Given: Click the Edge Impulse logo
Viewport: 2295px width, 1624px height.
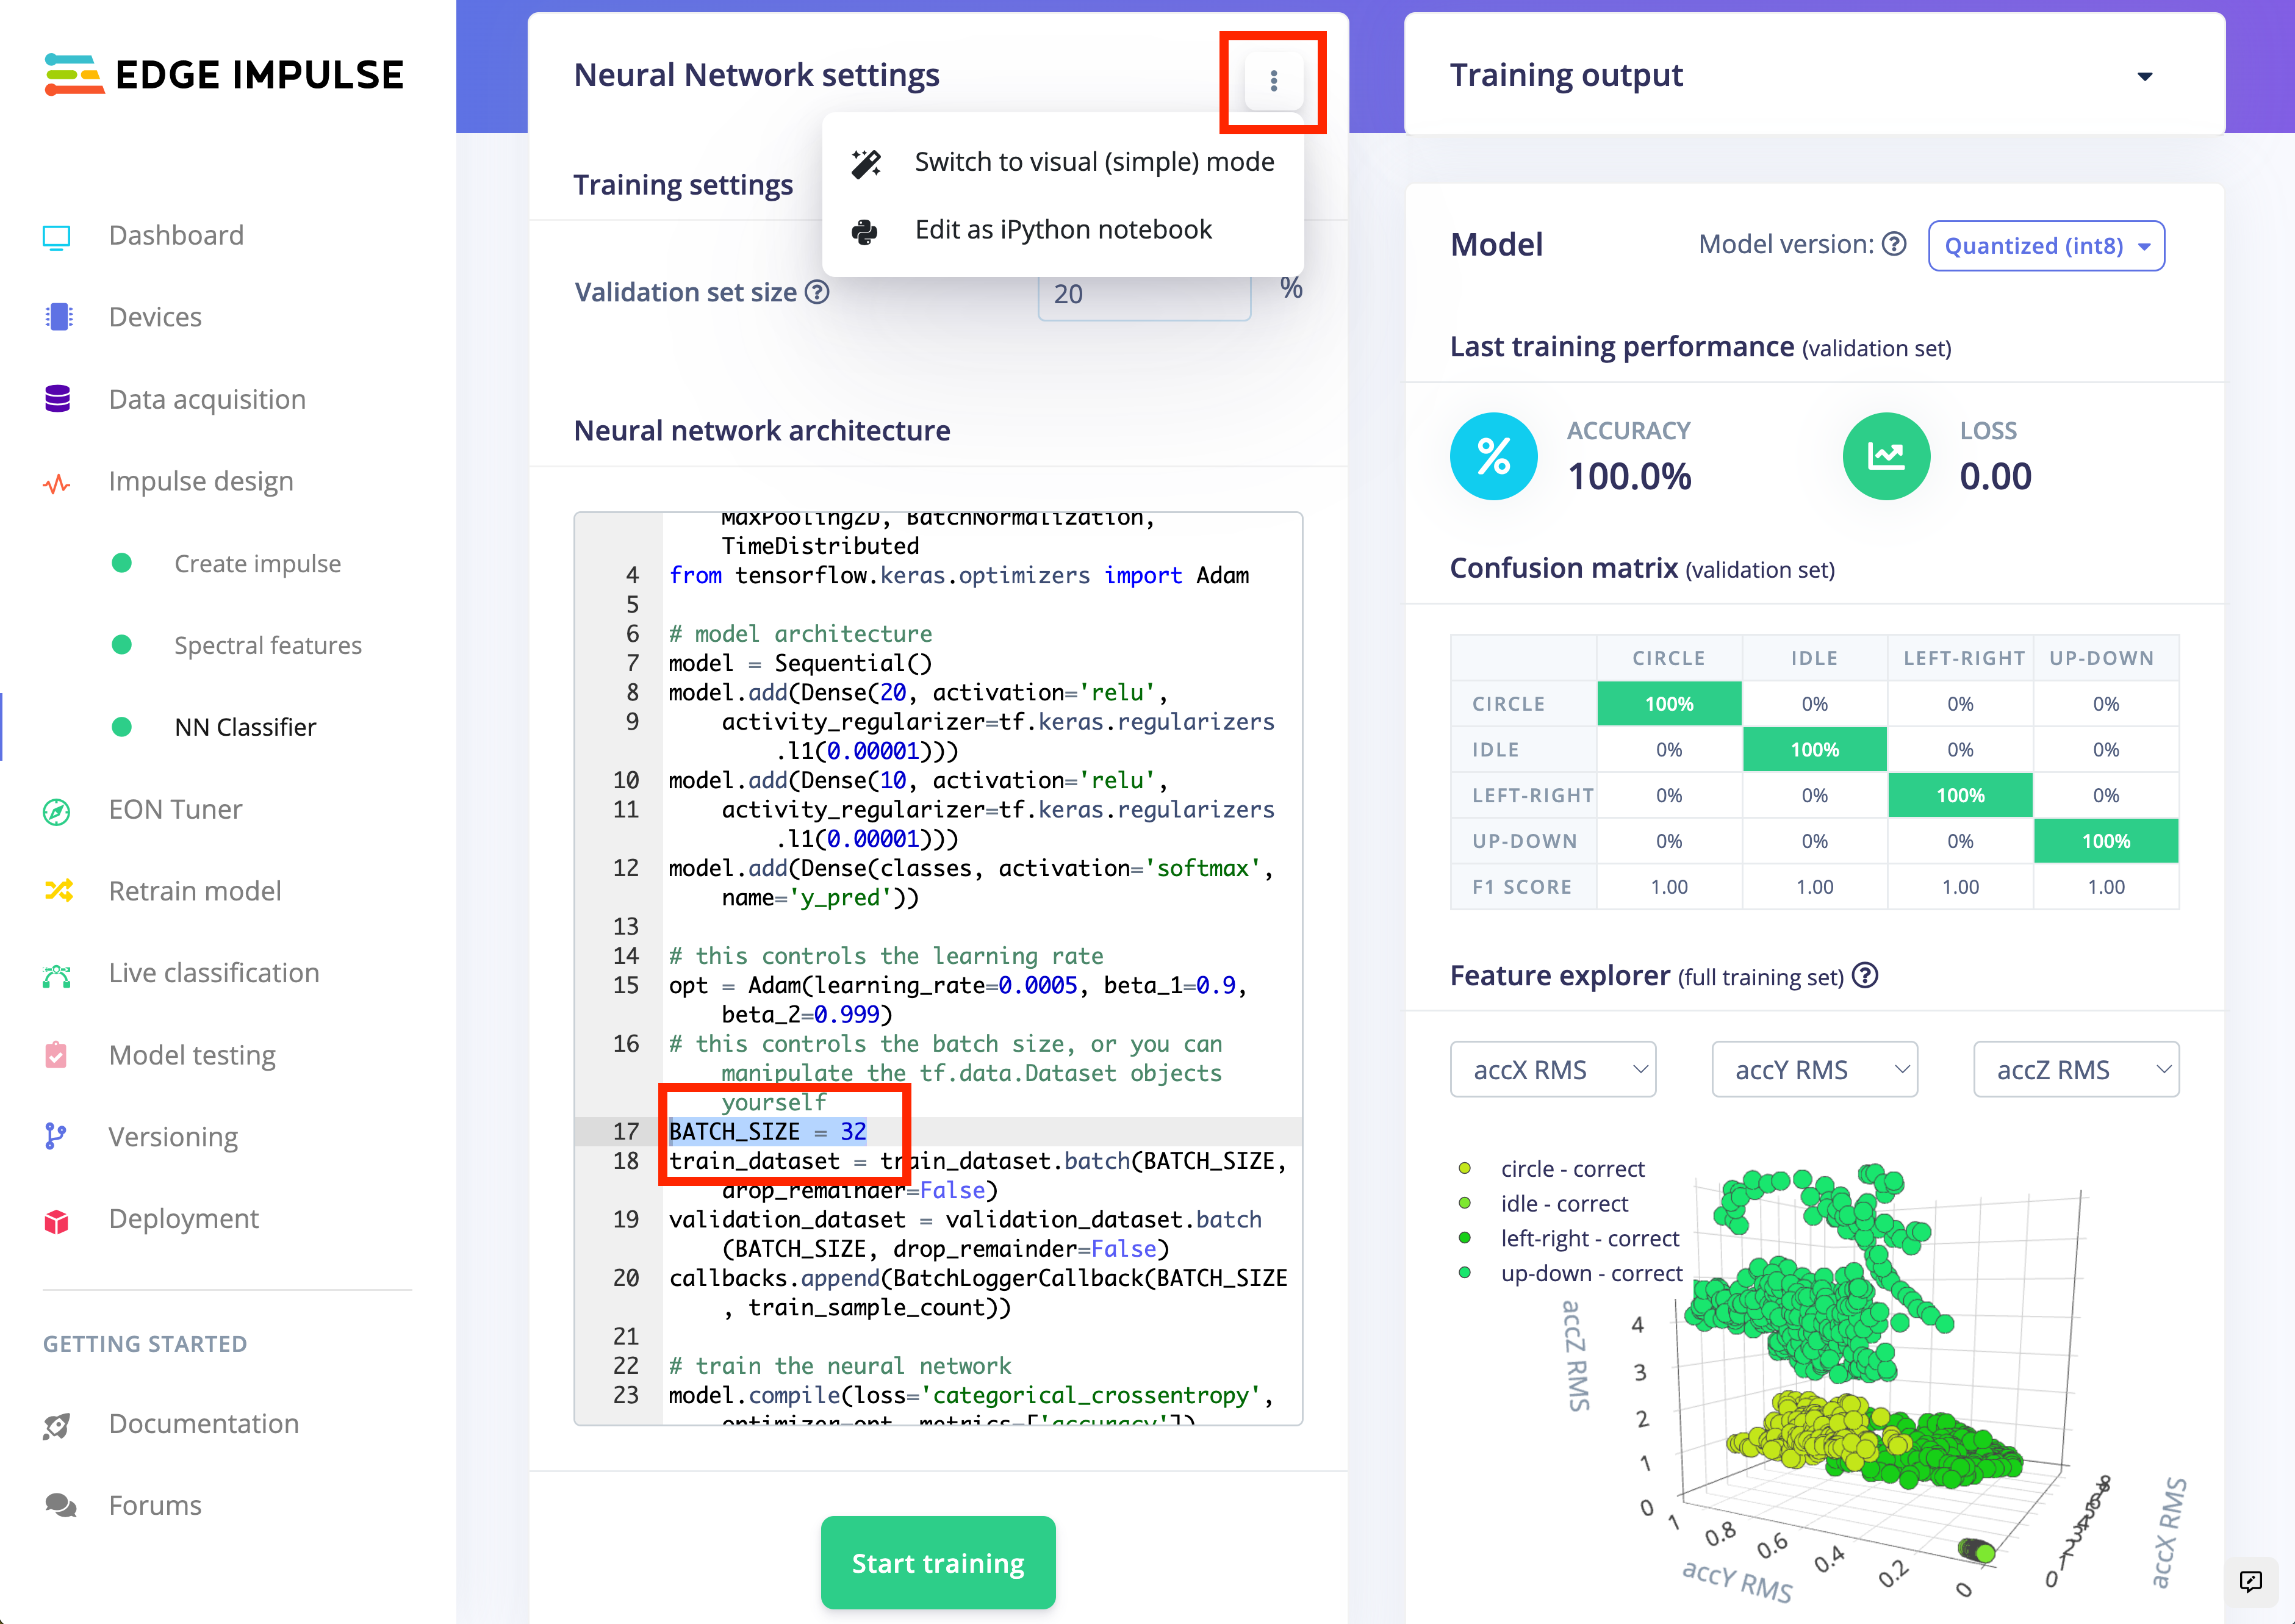Looking at the screenshot, I should coord(224,75).
